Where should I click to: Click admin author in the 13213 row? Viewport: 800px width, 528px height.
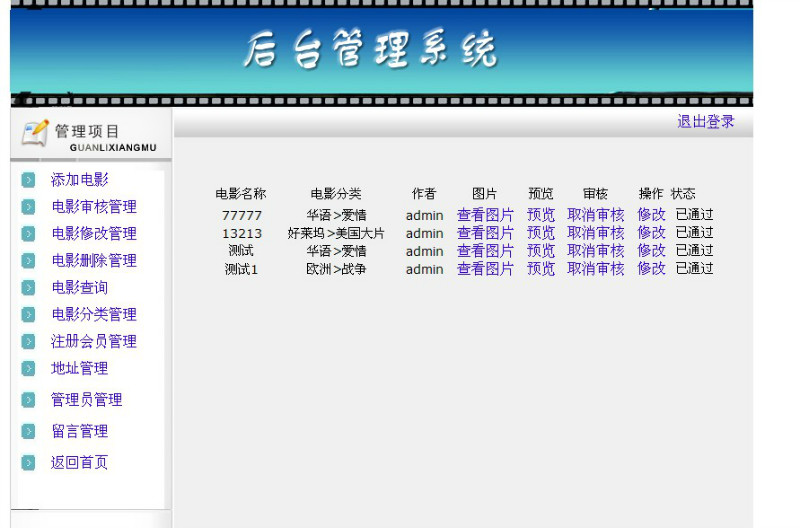pyautogui.click(x=424, y=234)
